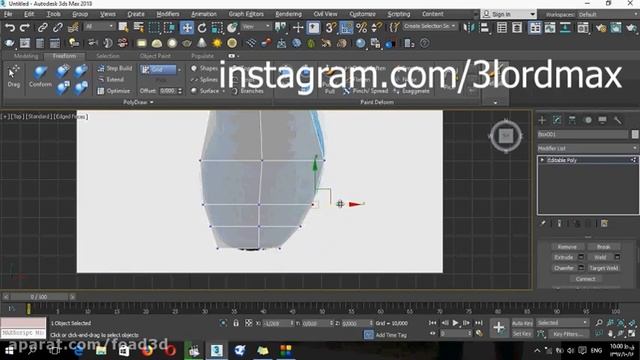Activate the Select and Rotate tool
Screen dimensions: 640x360
click(x=202, y=28)
